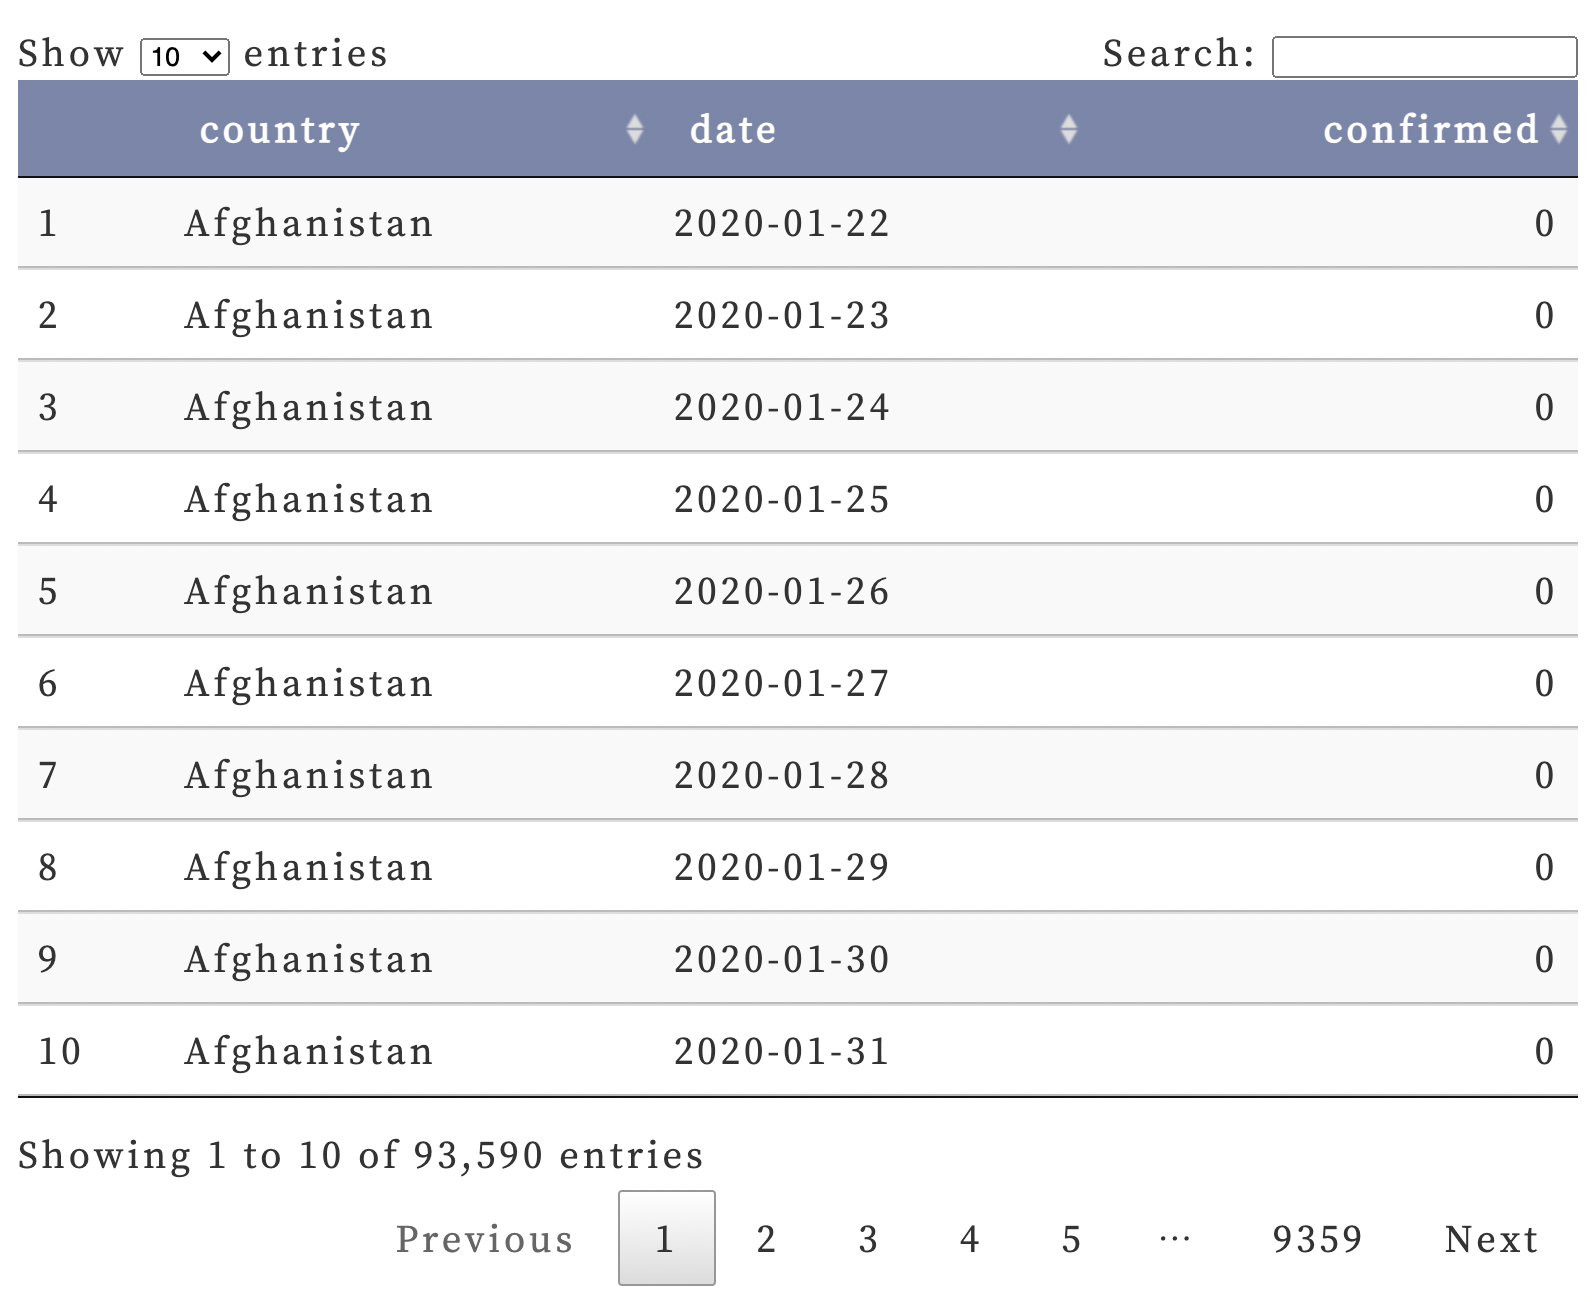Image resolution: width=1592 pixels, height=1302 pixels.
Task: Go to page 5
Action: pos(1071,1239)
